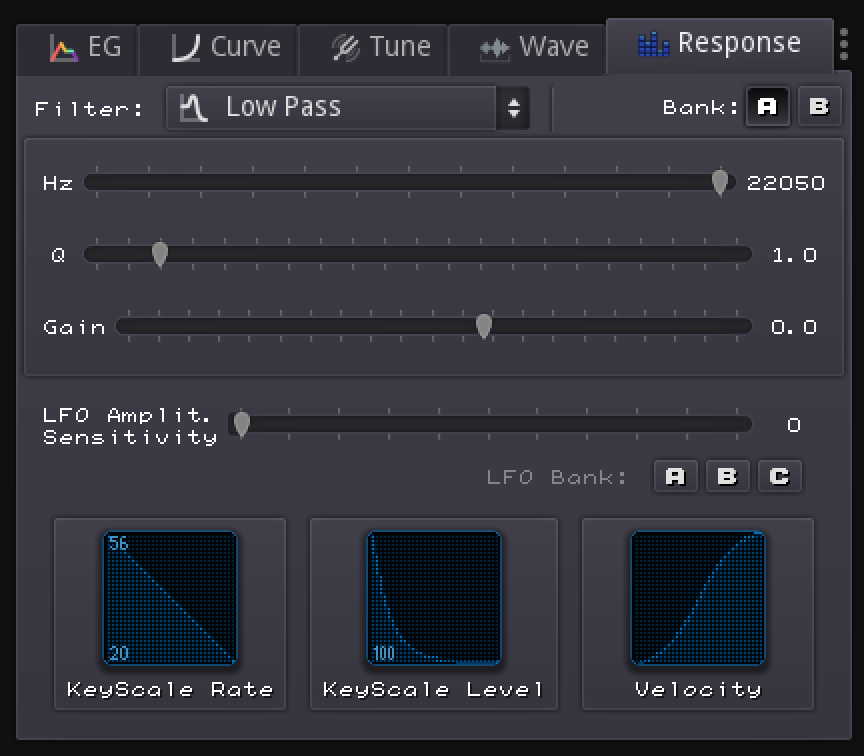Click the Q resonance slider handle

(160, 254)
